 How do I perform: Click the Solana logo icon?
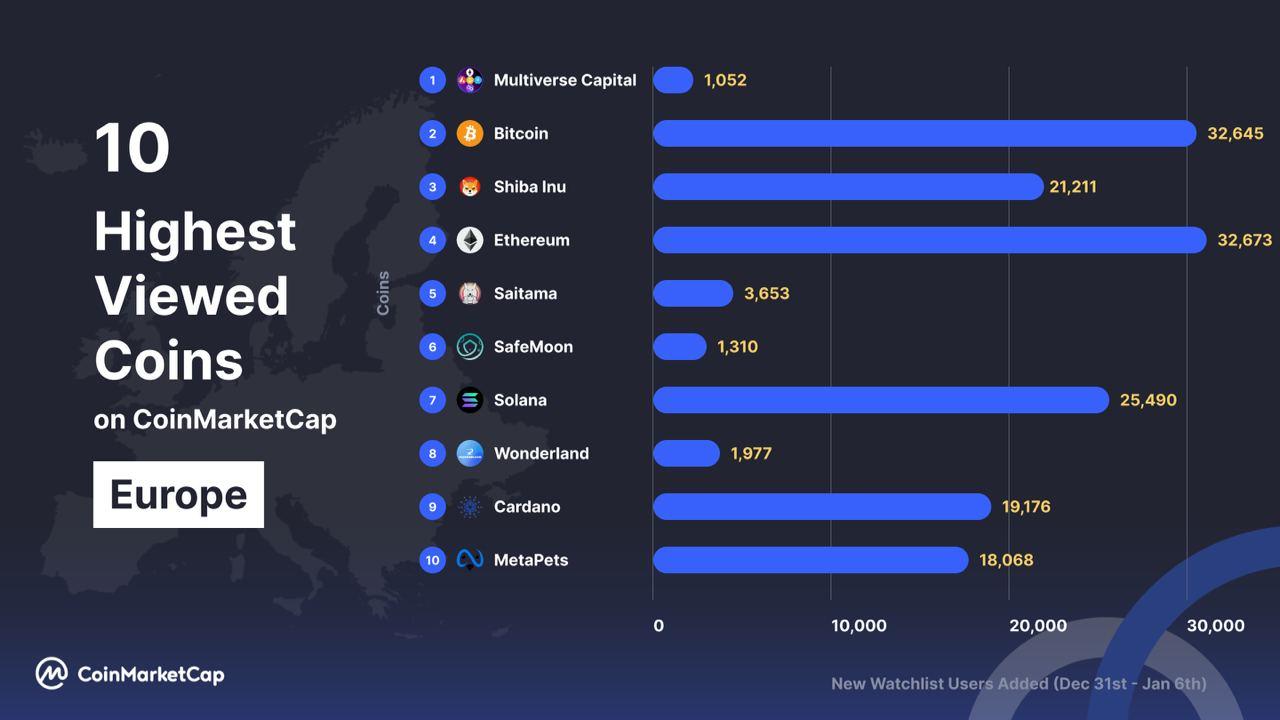(x=470, y=400)
